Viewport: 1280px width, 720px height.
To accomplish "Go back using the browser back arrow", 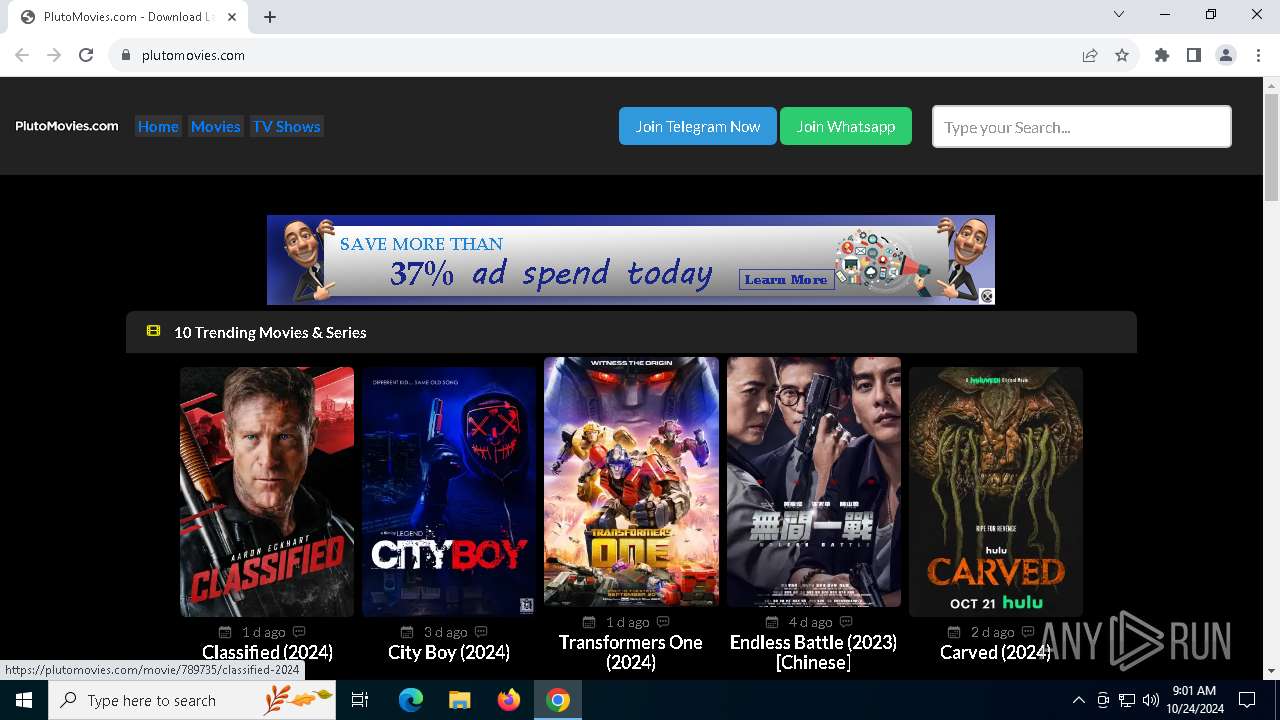I will coord(22,55).
